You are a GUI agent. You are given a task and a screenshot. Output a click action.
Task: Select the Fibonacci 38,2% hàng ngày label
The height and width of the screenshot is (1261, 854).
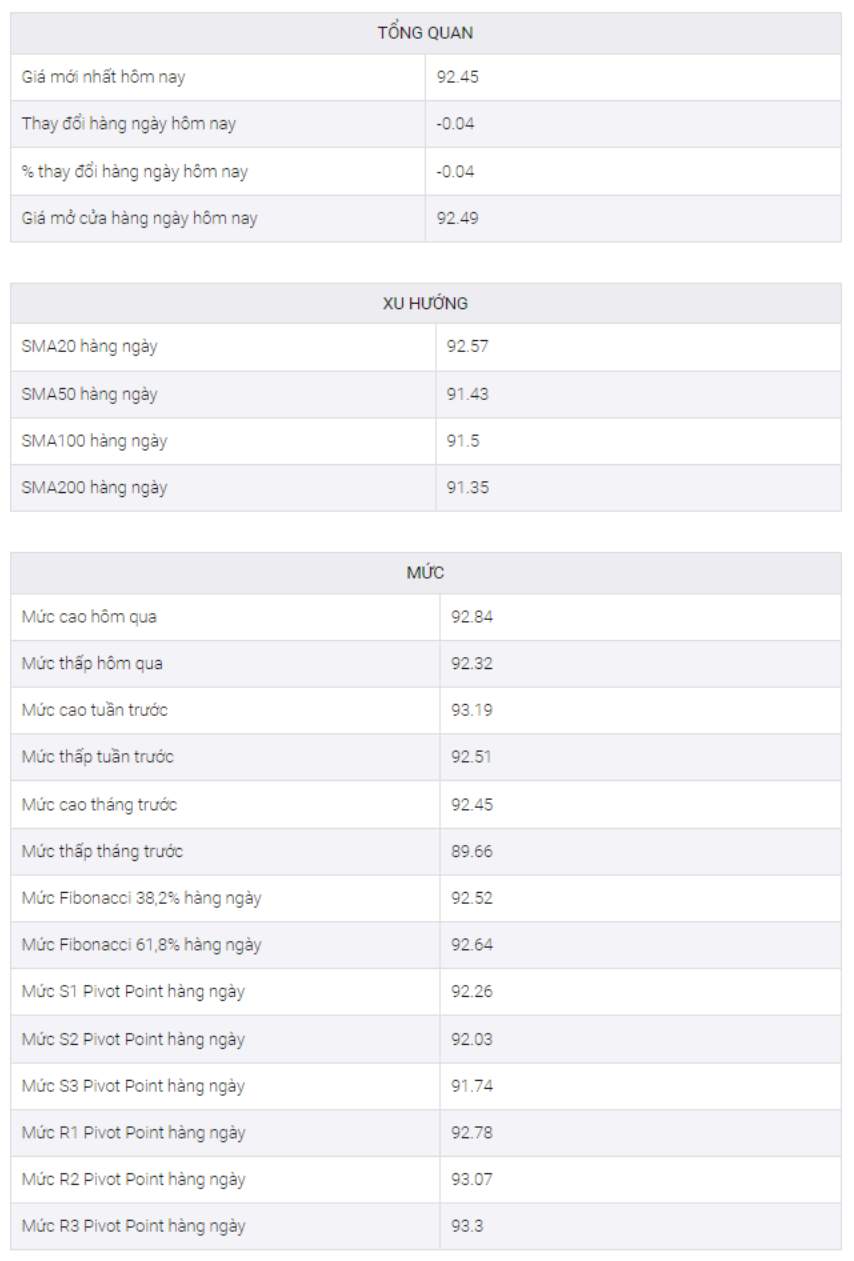141,899
